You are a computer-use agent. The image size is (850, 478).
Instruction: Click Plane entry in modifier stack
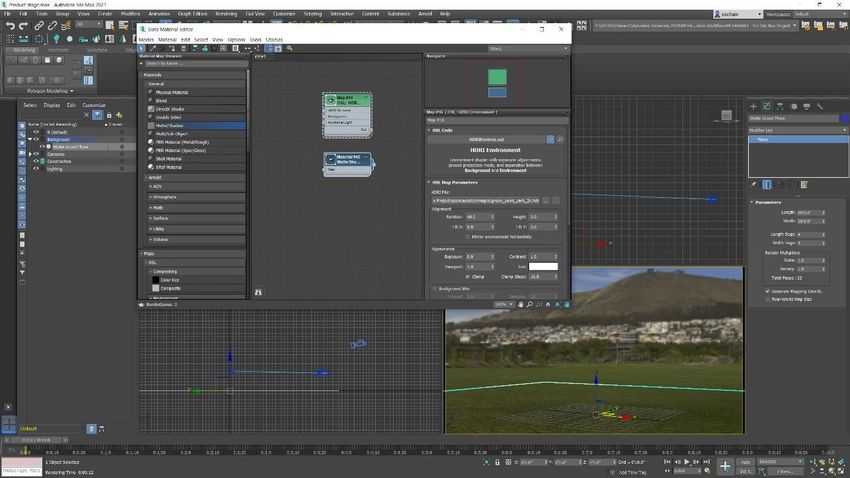798,139
